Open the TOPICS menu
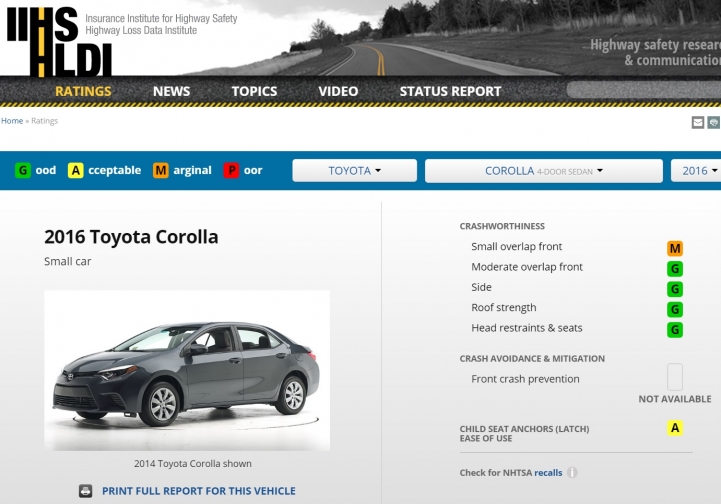This screenshot has height=504, width=721. pyautogui.click(x=254, y=91)
